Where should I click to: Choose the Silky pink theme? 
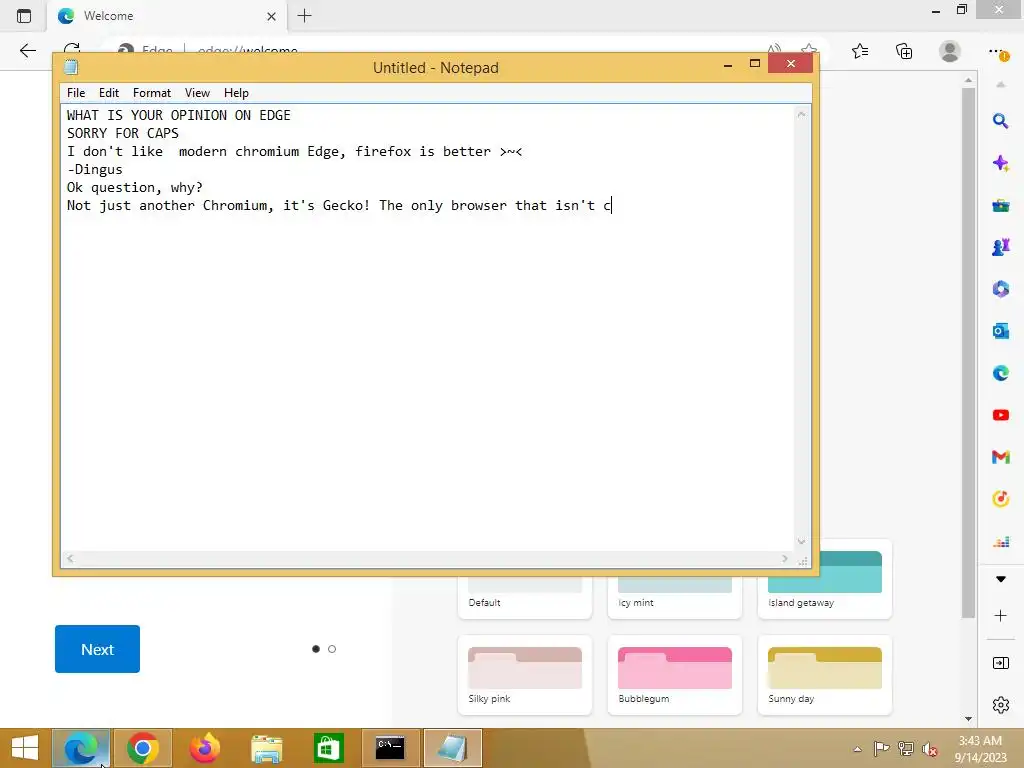524,675
